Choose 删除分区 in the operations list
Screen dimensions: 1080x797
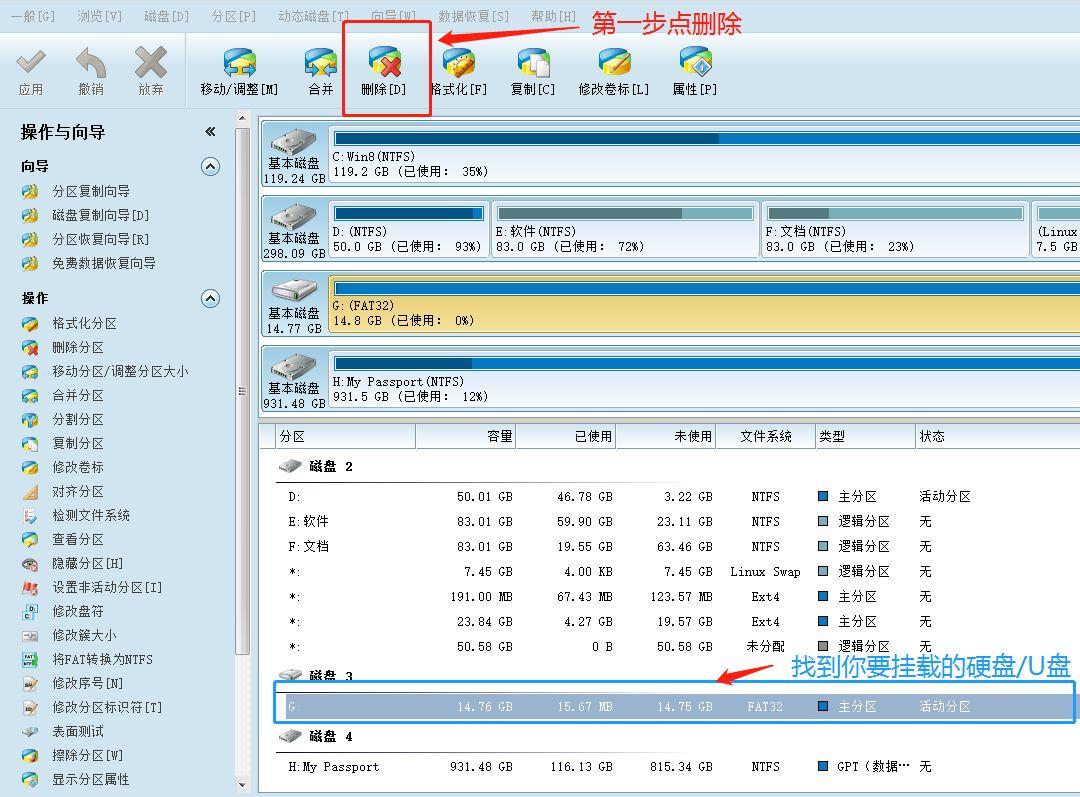pyautogui.click(x=78, y=347)
